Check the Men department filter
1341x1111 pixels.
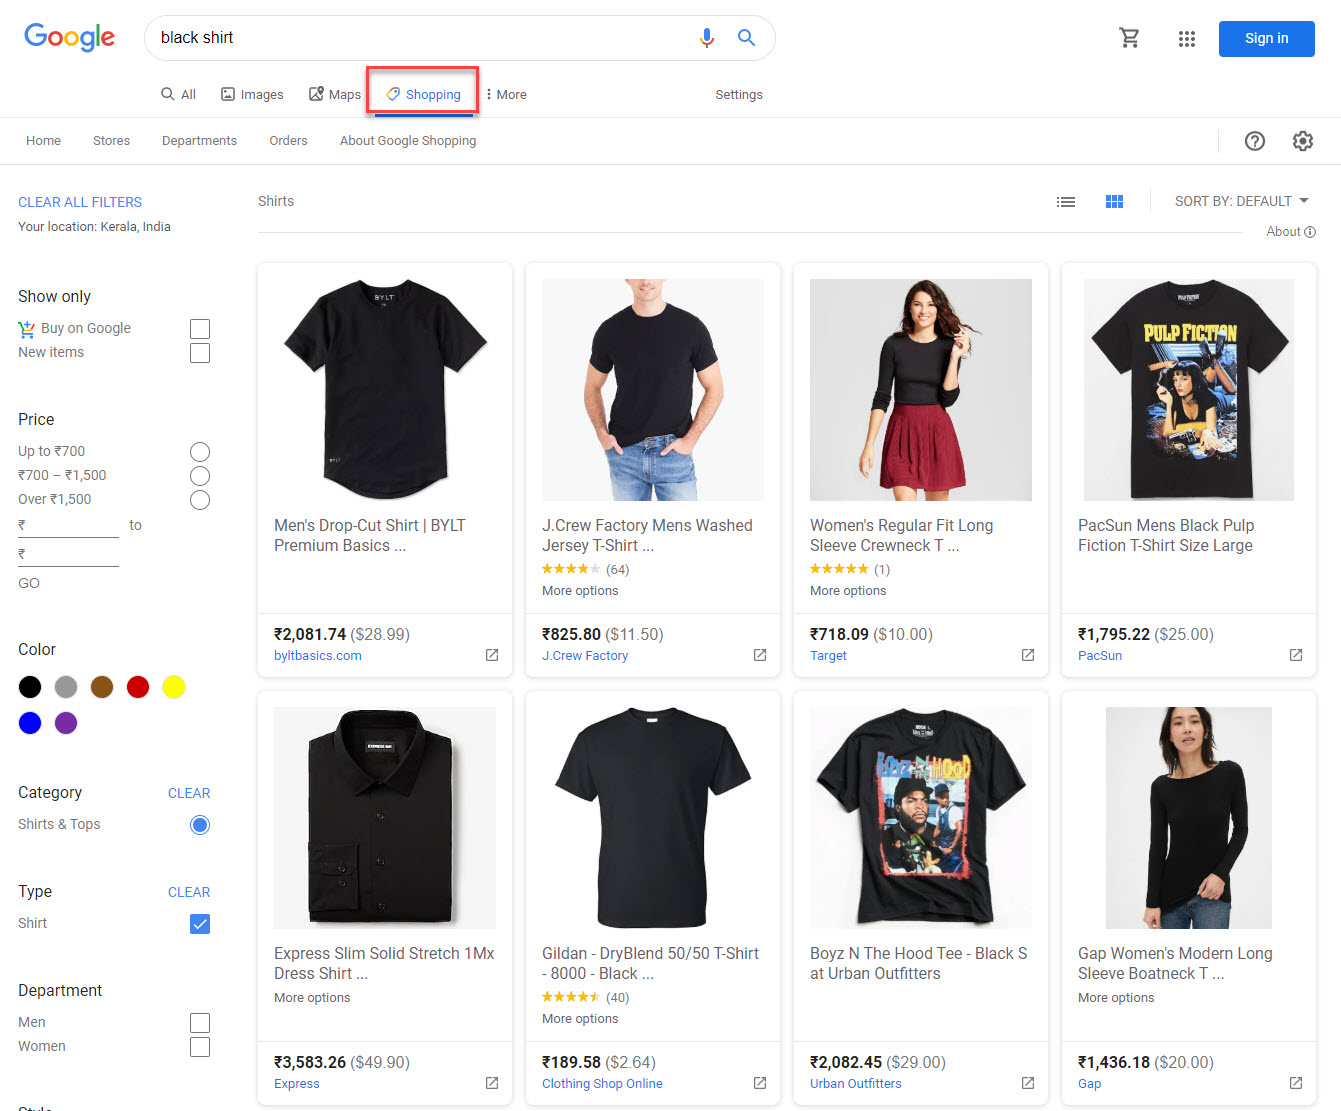pyautogui.click(x=200, y=1023)
